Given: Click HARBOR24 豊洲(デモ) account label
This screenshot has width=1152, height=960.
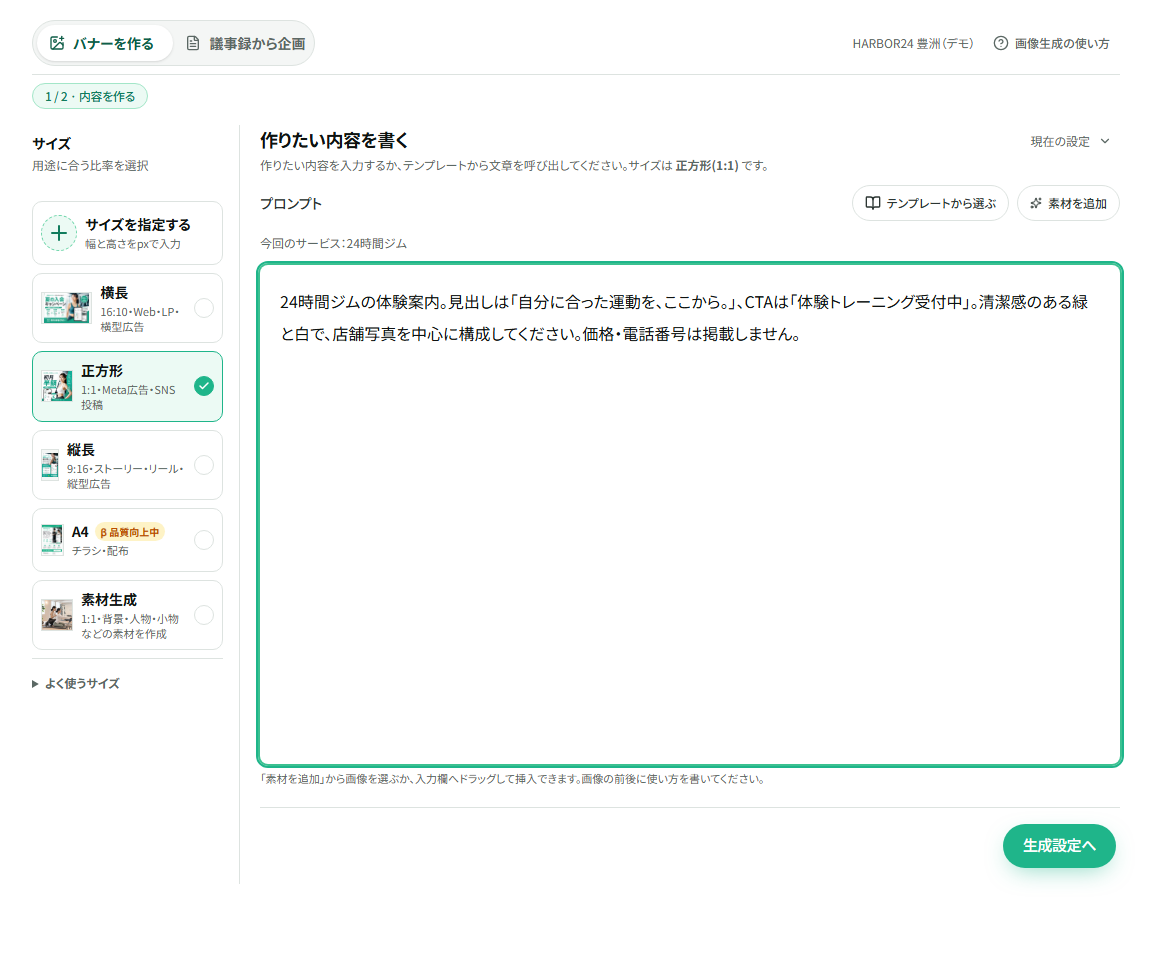Looking at the screenshot, I should [x=912, y=43].
